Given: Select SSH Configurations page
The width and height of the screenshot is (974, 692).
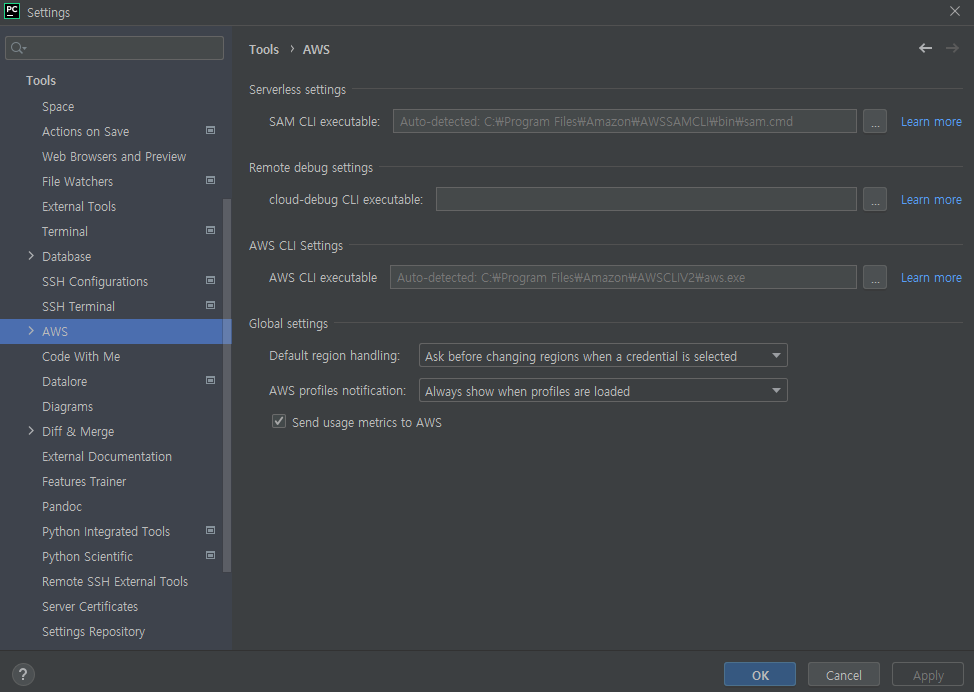Looking at the screenshot, I should (x=95, y=281).
